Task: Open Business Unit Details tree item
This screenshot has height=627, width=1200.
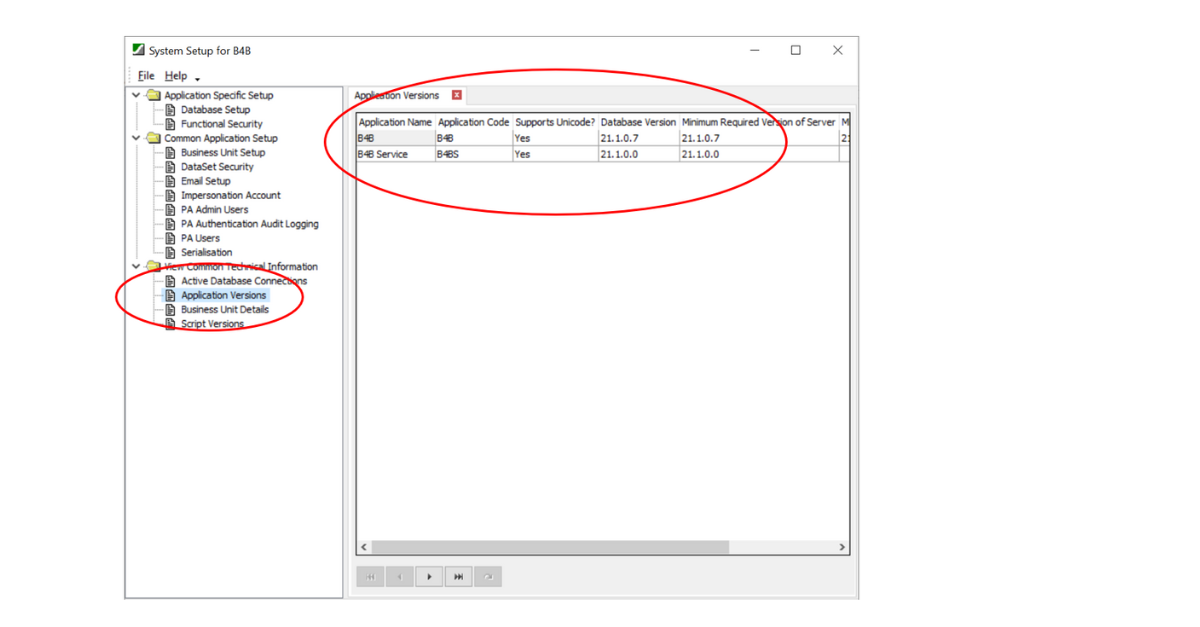Action: 225,310
